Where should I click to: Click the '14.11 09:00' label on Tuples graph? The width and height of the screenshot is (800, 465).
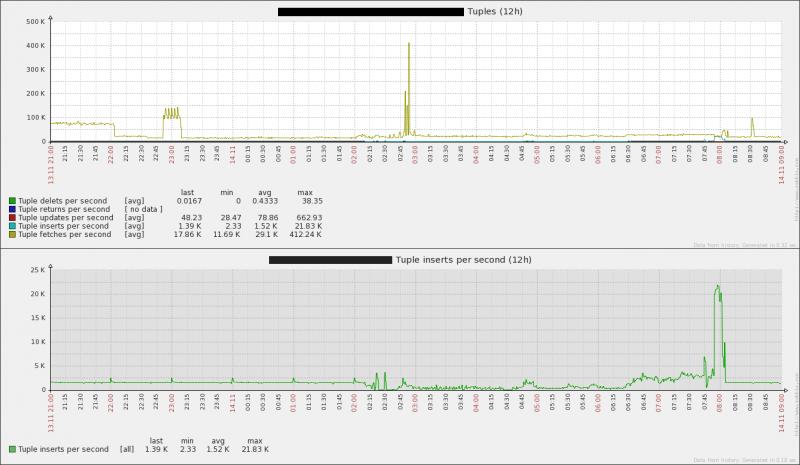781,164
